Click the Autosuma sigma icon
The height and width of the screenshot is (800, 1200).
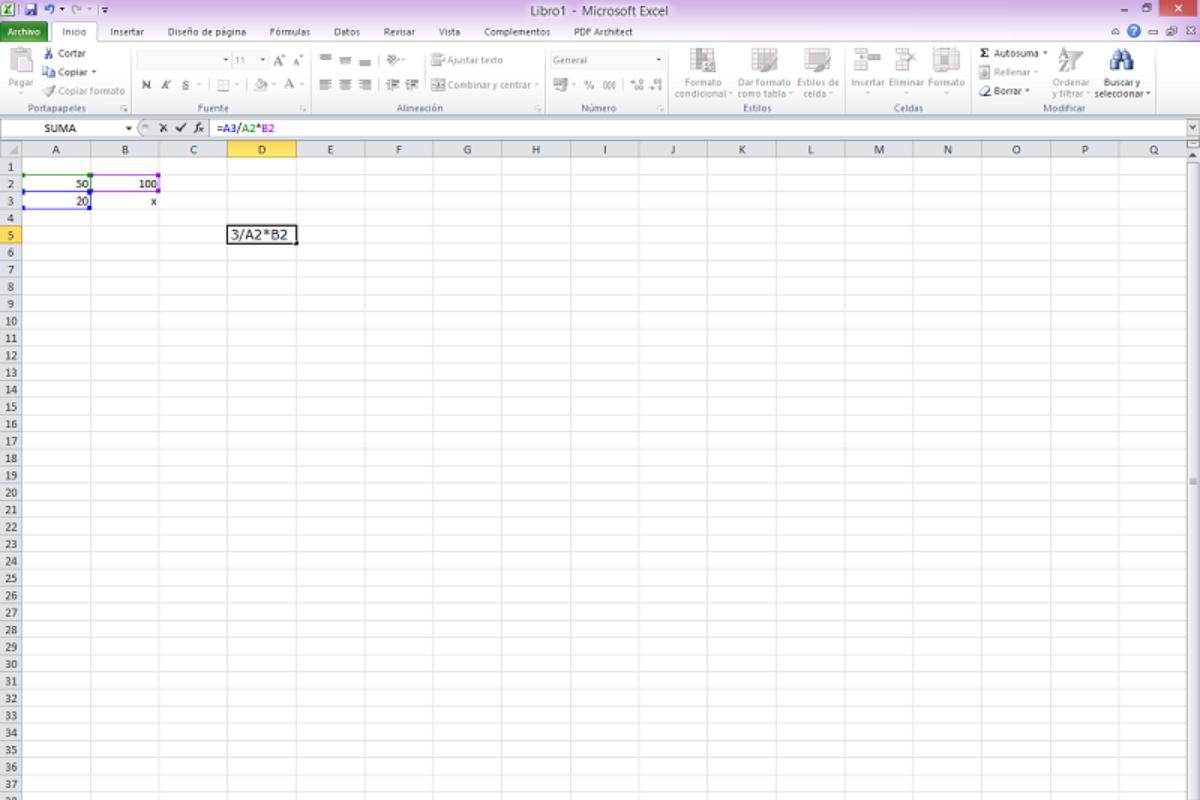coord(985,53)
